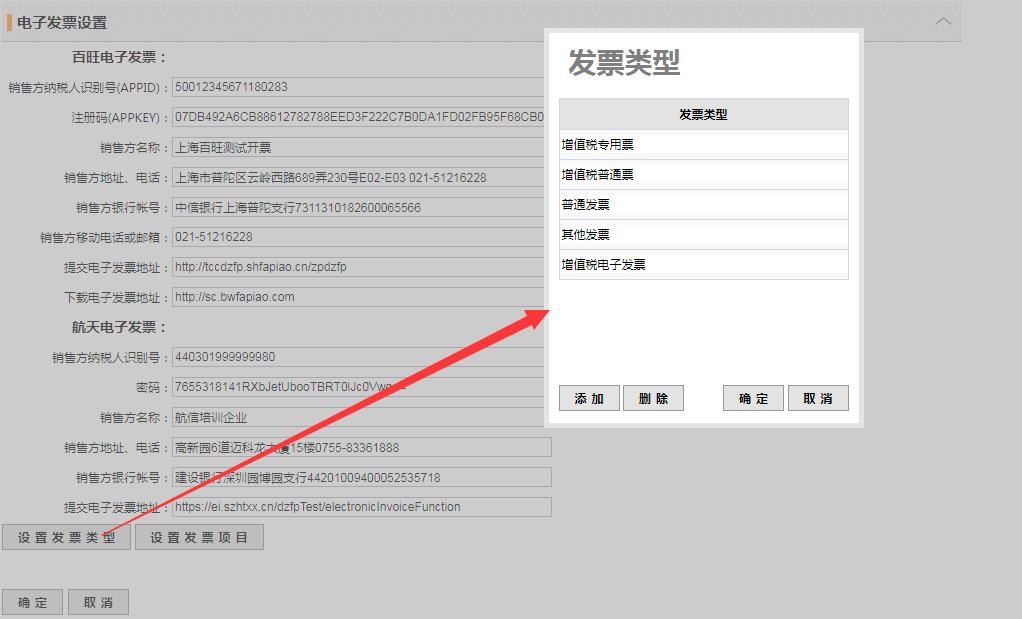The height and width of the screenshot is (619, 1022).
Task: Collapse the 电子发票设置 section chevron
Action: (x=942, y=21)
